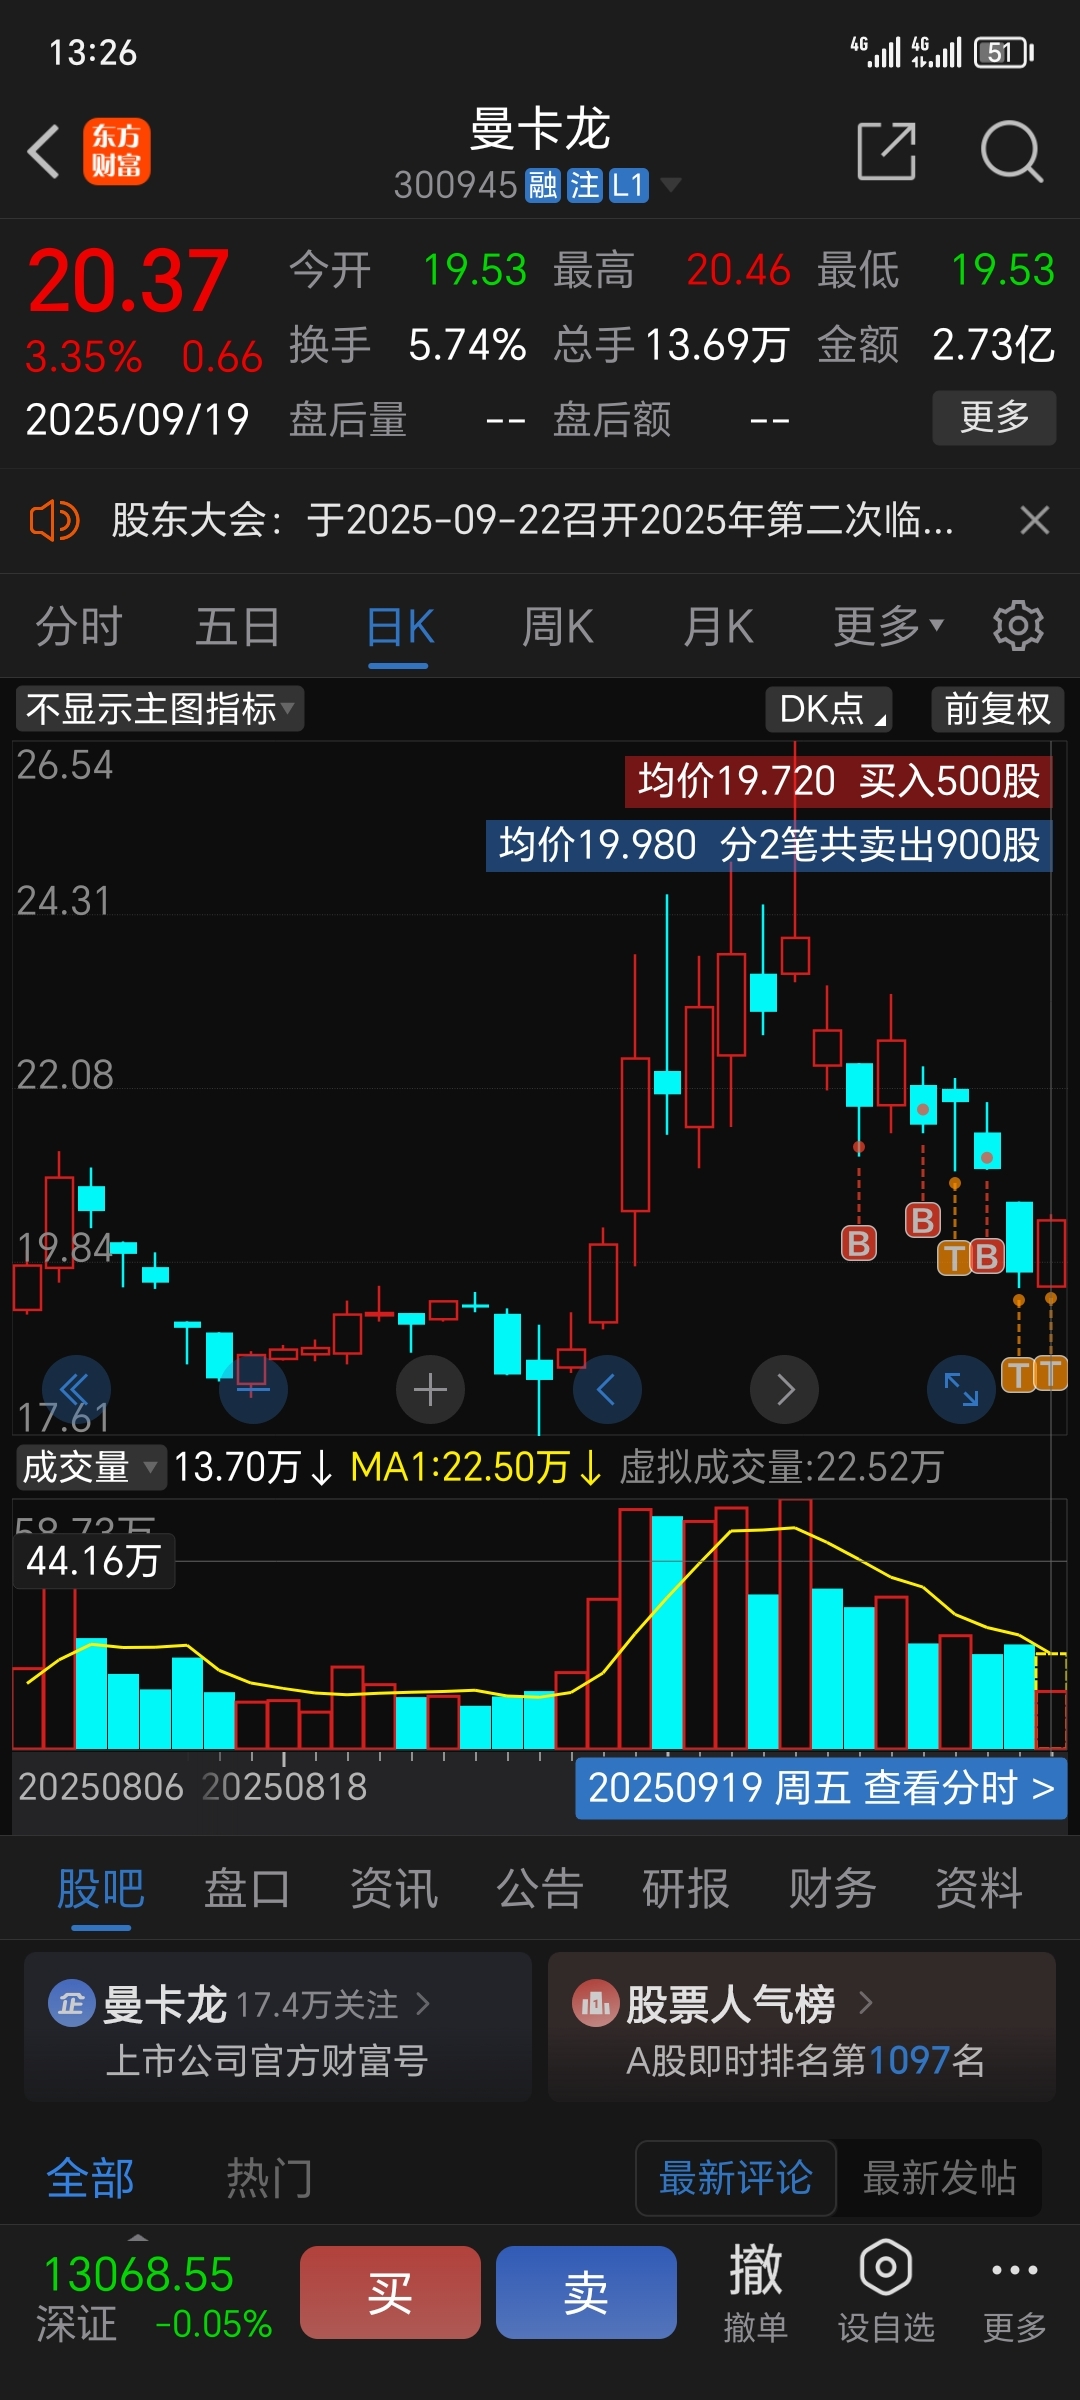
Task: Tap the rightmost orange T trade marker
Action: 1051,1373
